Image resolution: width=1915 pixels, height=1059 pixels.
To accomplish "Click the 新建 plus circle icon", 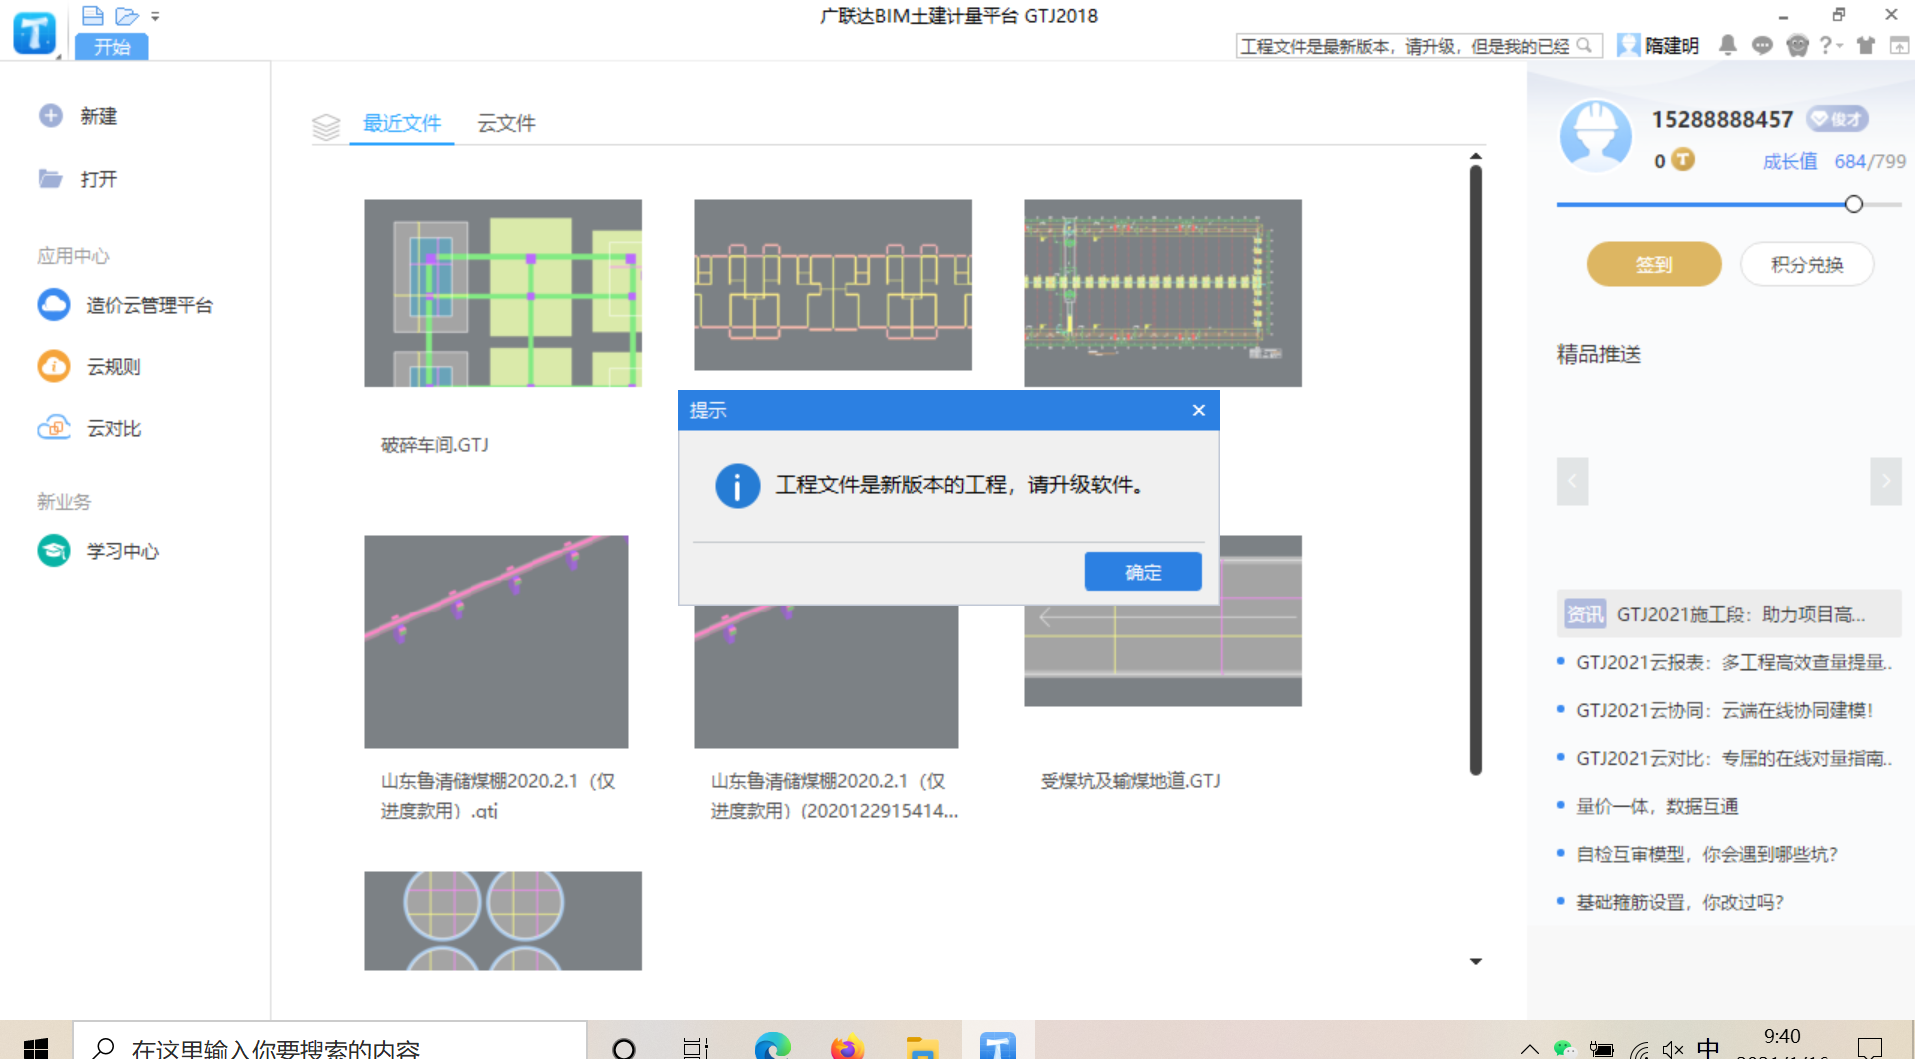I will coord(51,116).
